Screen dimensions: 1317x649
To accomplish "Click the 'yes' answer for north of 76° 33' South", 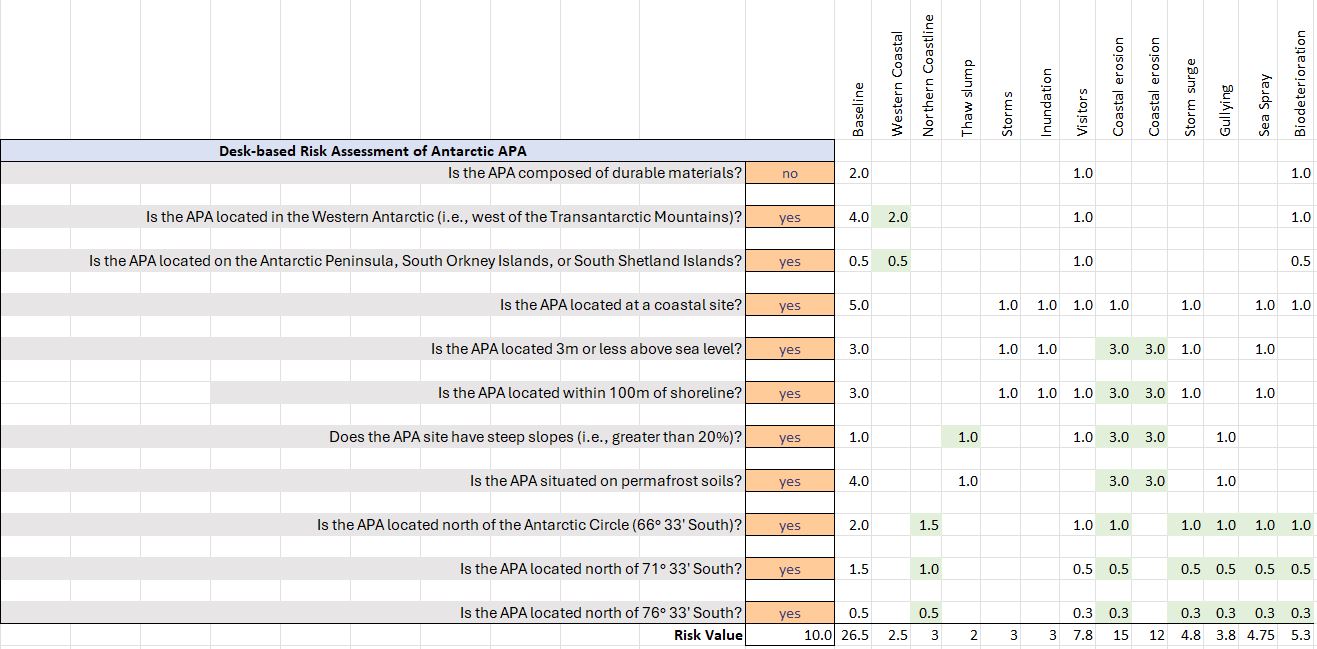I will pos(789,613).
